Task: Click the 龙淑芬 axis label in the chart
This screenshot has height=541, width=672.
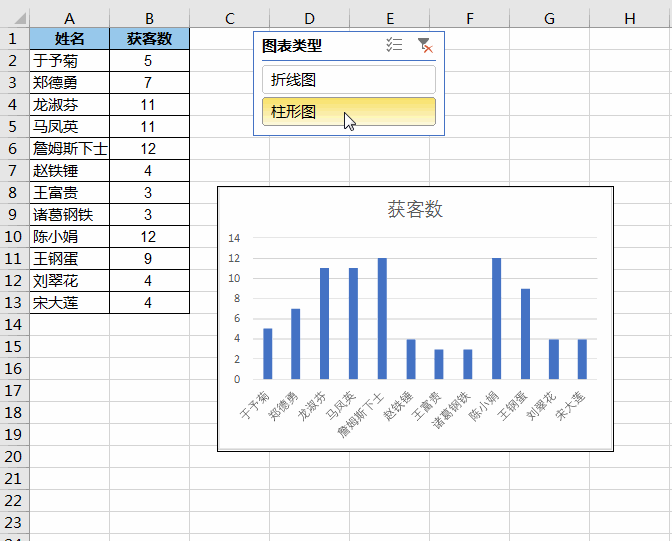Action: tap(312, 406)
